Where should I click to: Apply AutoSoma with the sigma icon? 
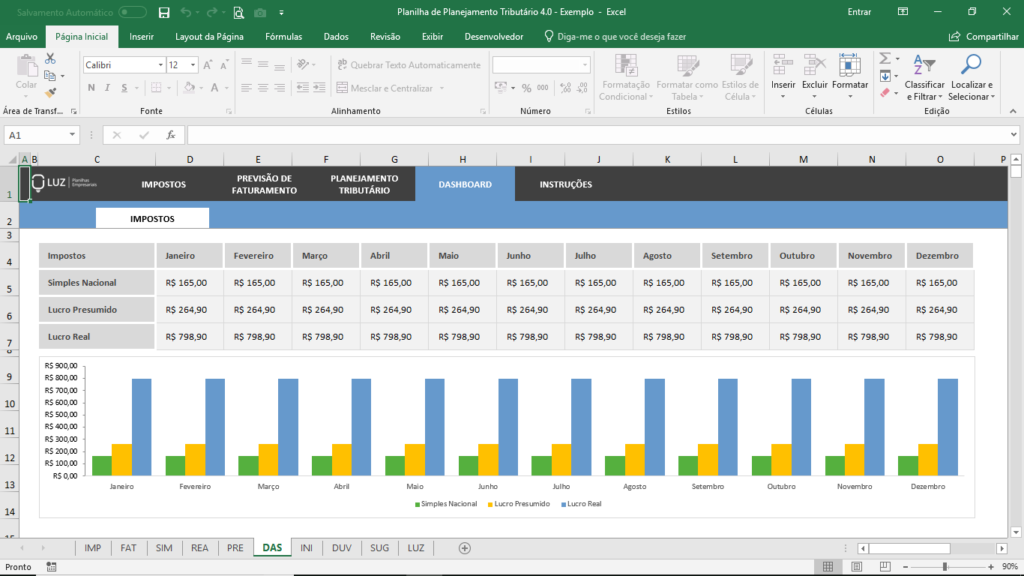tap(885, 60)
